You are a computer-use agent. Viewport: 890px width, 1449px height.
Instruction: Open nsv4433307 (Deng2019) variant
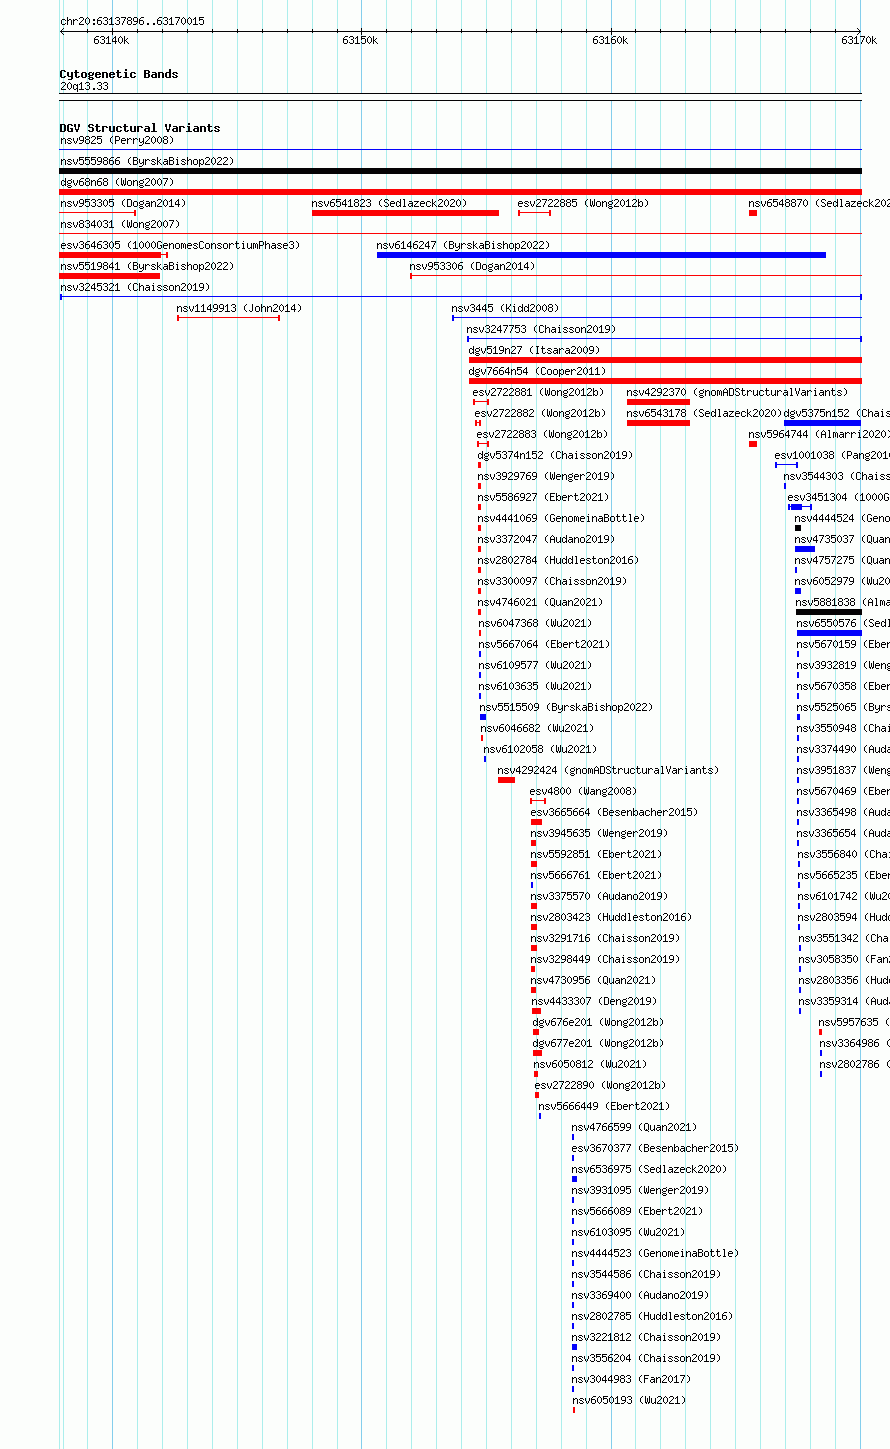pyautogui.click(x=594, y=1001)
